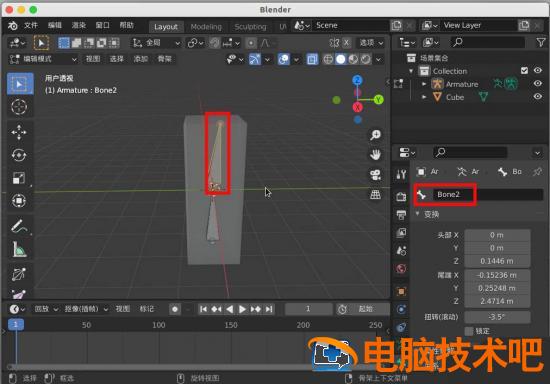The image size is (550, 384).
Task: Collapse the transform panel triangle
Action: [417, 214]
